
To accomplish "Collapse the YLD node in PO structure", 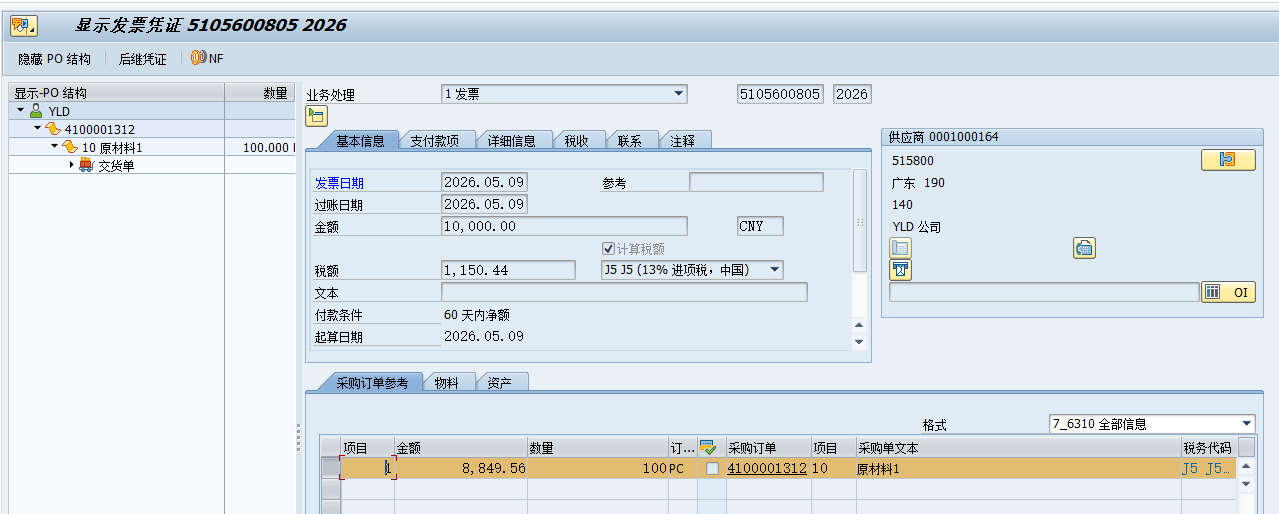I will (x=20, y=111).
